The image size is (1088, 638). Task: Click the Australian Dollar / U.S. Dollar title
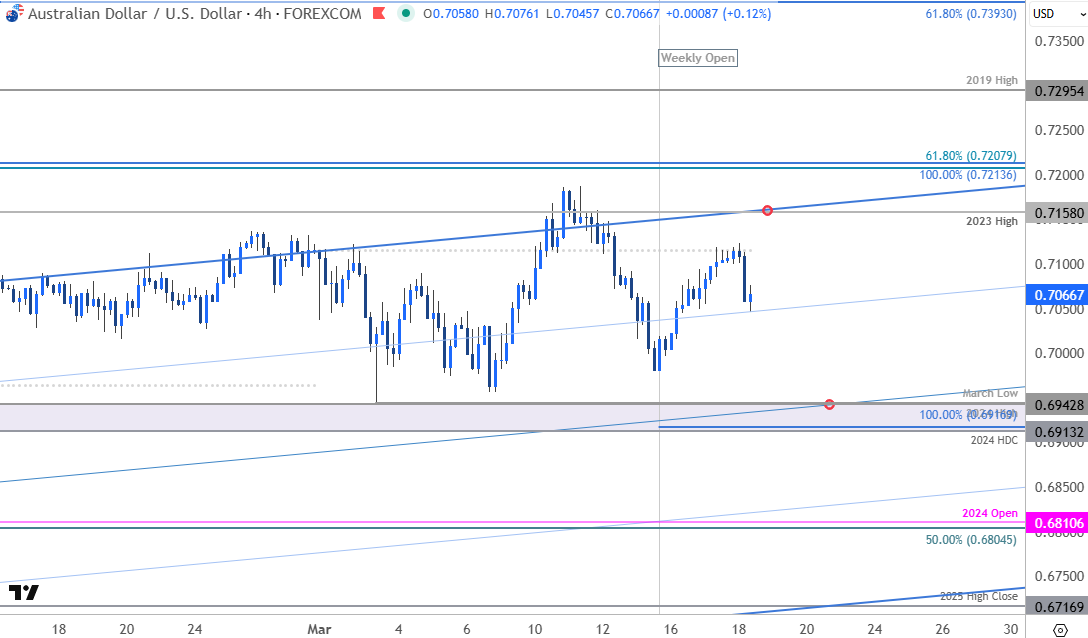coord(135,13)
